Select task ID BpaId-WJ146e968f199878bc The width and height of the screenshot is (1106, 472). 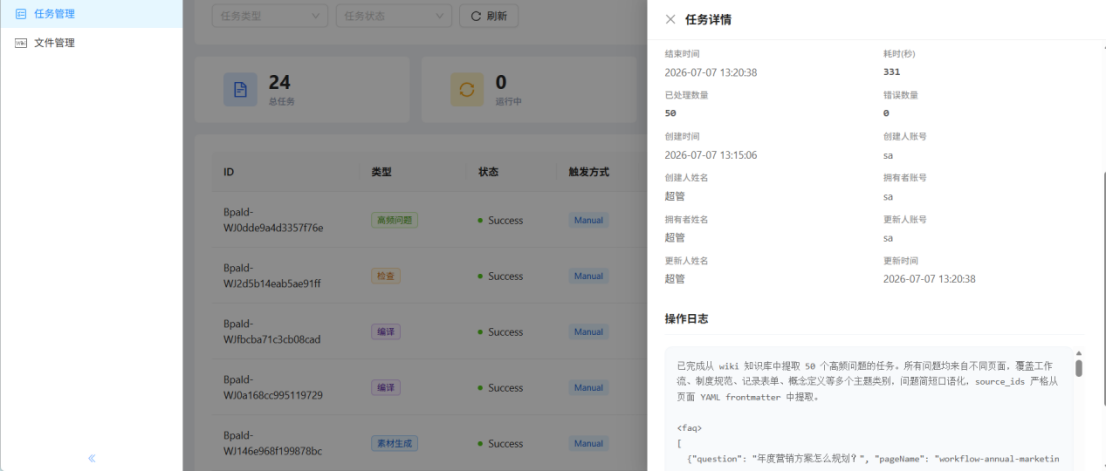pyautogui.click(x=272, y=444)
